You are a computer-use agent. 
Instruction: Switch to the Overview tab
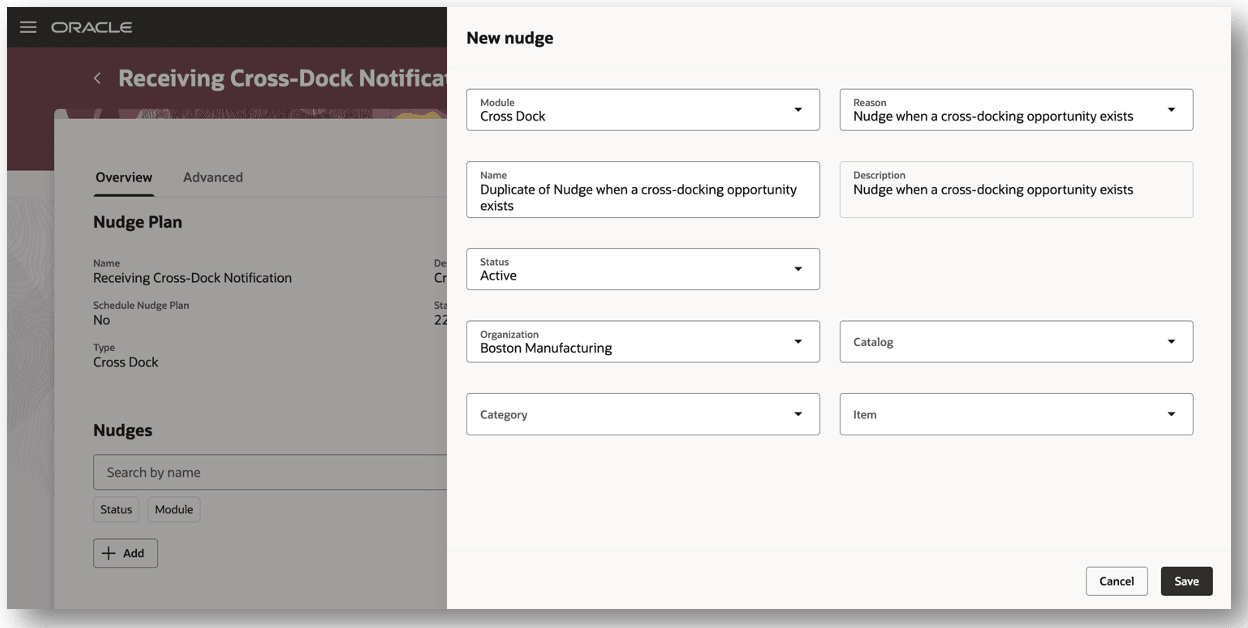(124, 177)
